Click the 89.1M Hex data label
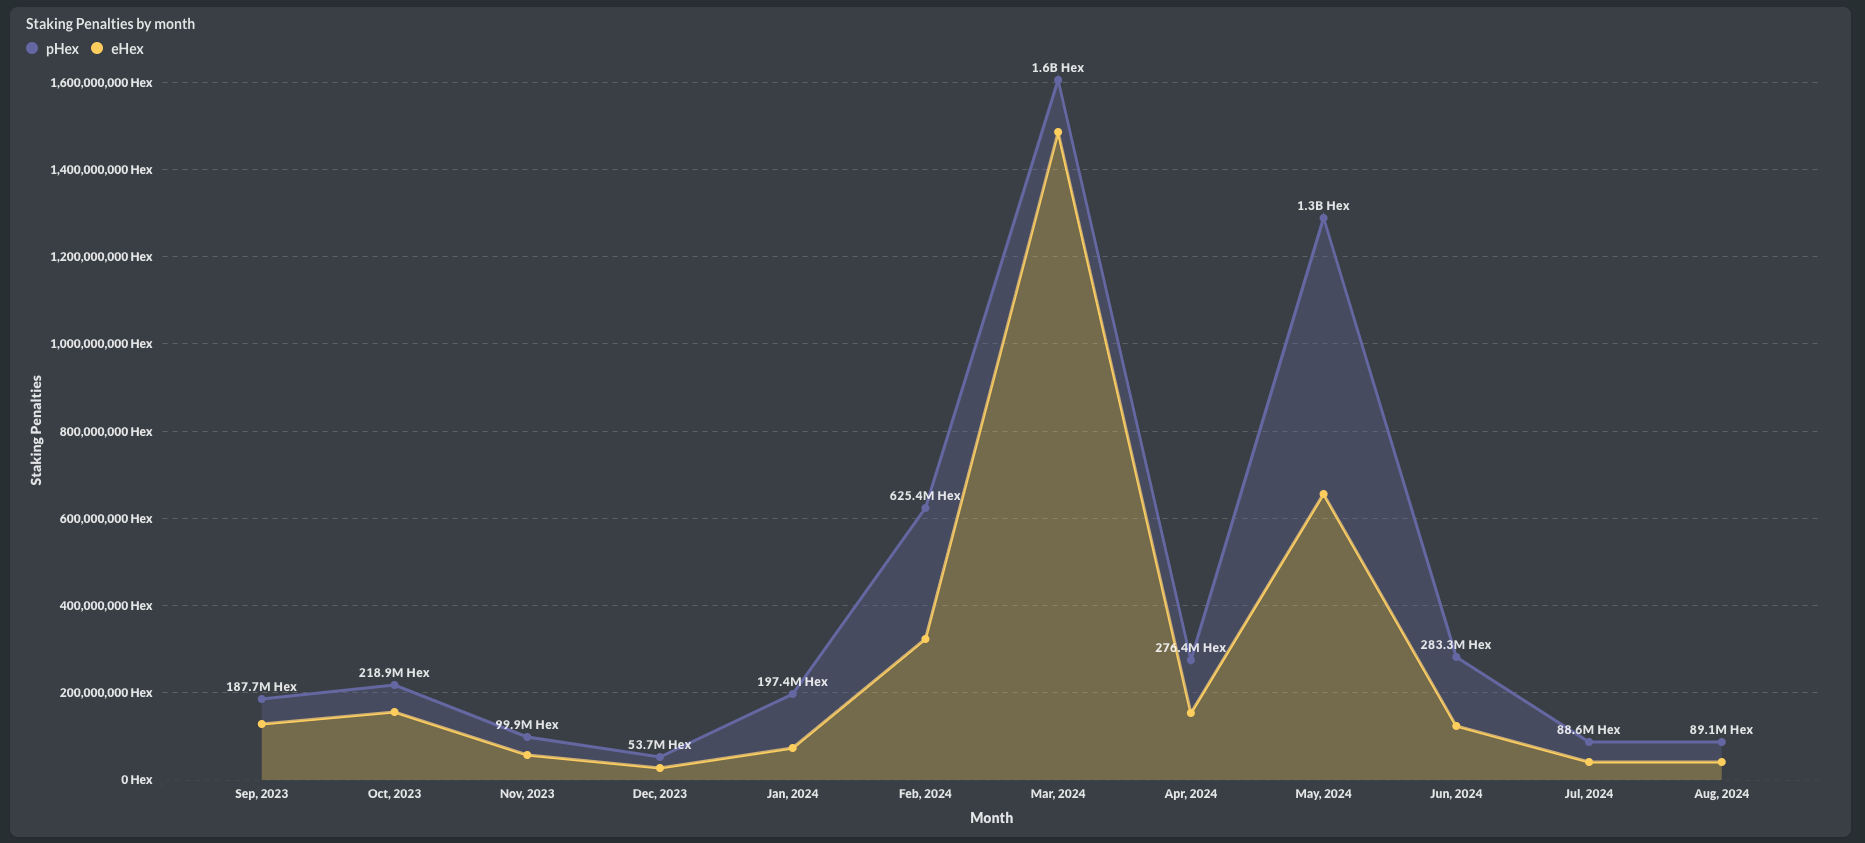1865x843 pixels. click(1721, 730)
